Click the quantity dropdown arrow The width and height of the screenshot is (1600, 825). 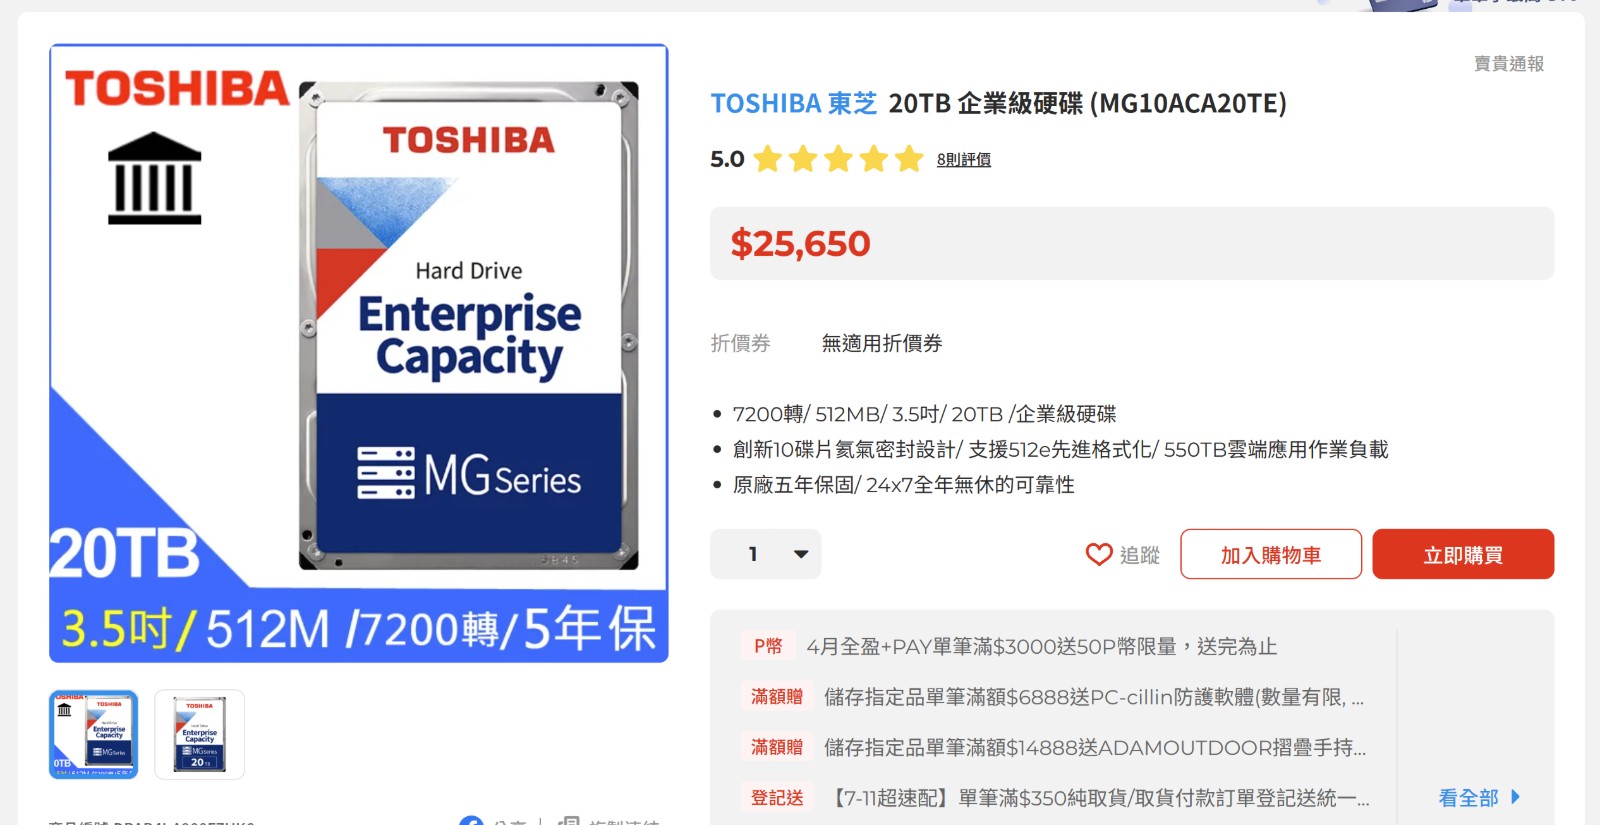[x=801, y=554]
